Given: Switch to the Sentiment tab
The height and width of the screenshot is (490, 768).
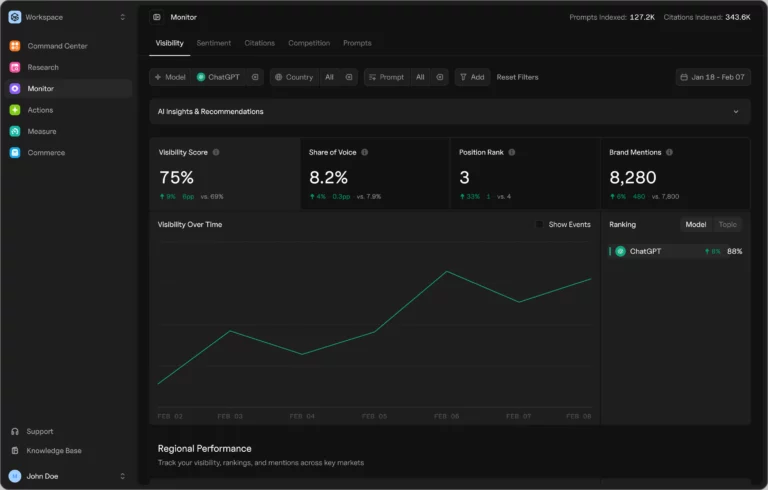Looking at the screenshot, I should click(x=214, y=43).
